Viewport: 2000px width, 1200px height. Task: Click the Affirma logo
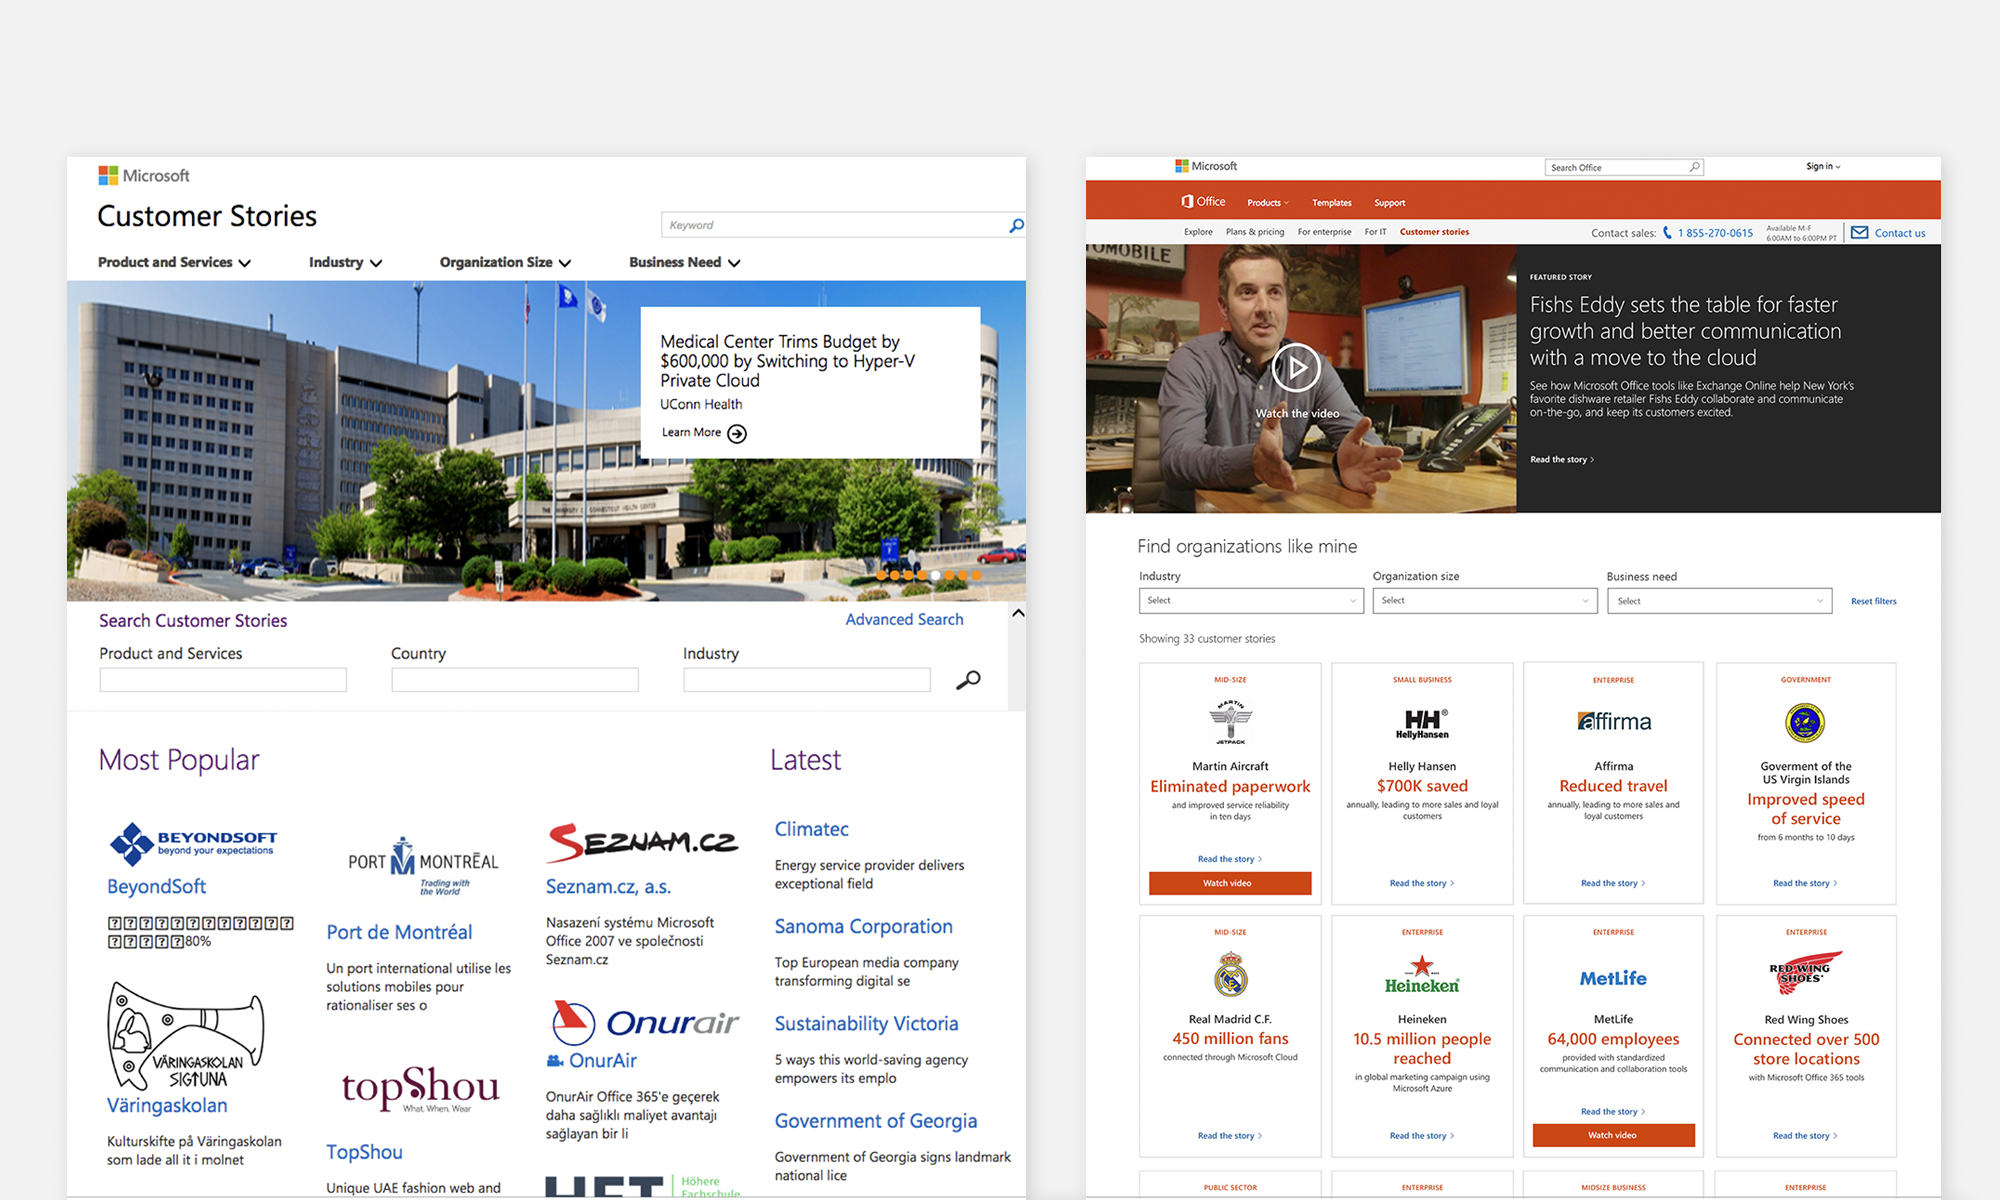tap(1614, 721)
